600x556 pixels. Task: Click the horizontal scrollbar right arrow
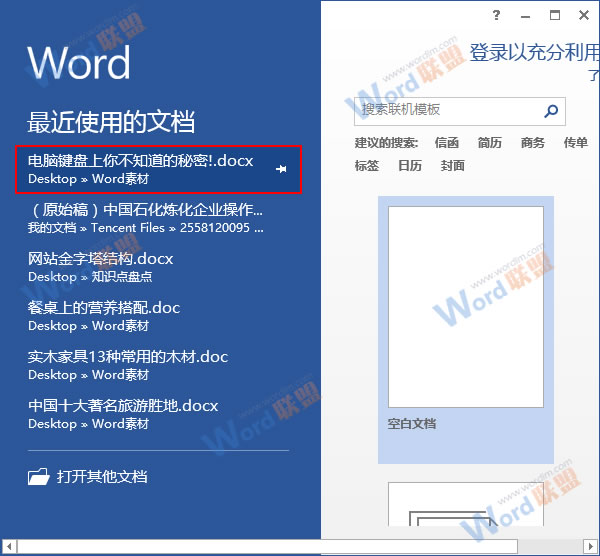tap(590, 546)
